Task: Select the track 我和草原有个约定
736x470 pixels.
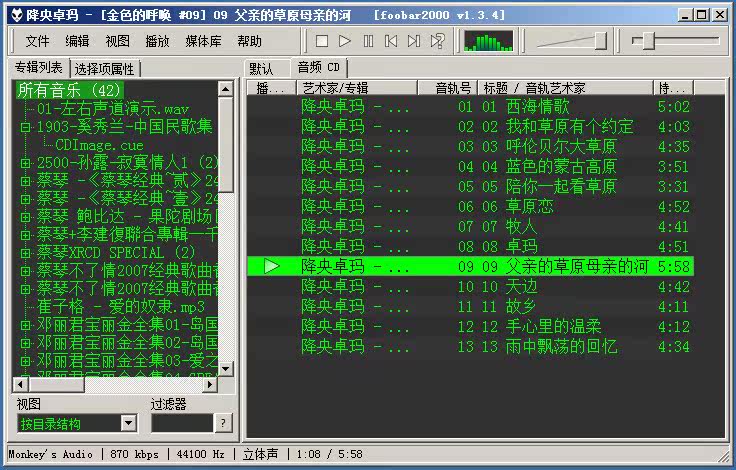Action: 470,127
